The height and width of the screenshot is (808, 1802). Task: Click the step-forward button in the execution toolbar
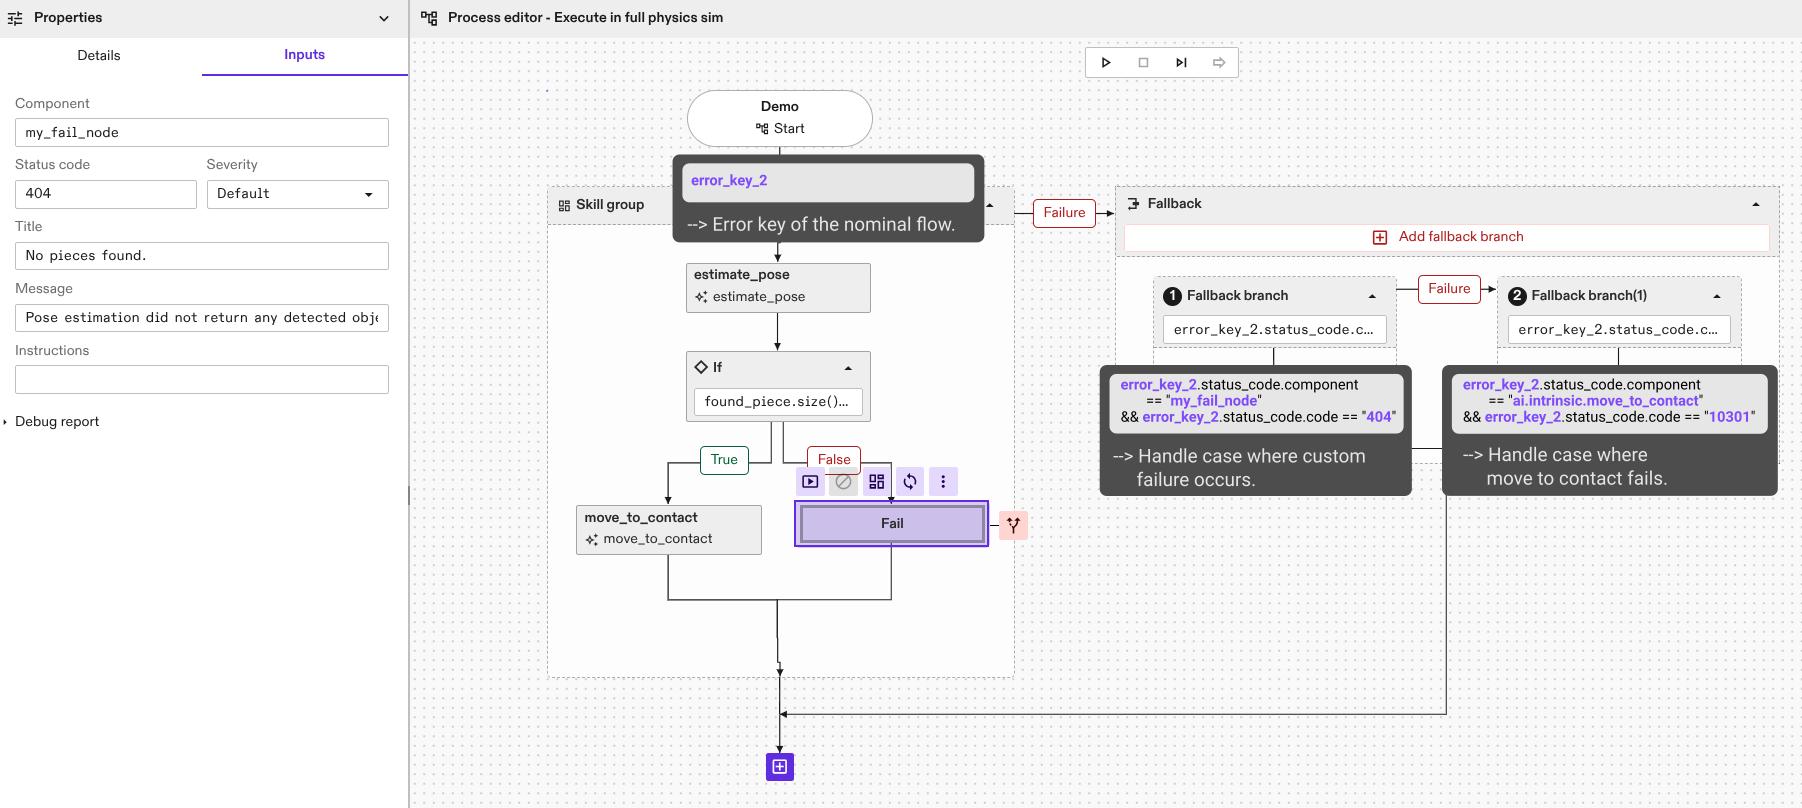1181,63
